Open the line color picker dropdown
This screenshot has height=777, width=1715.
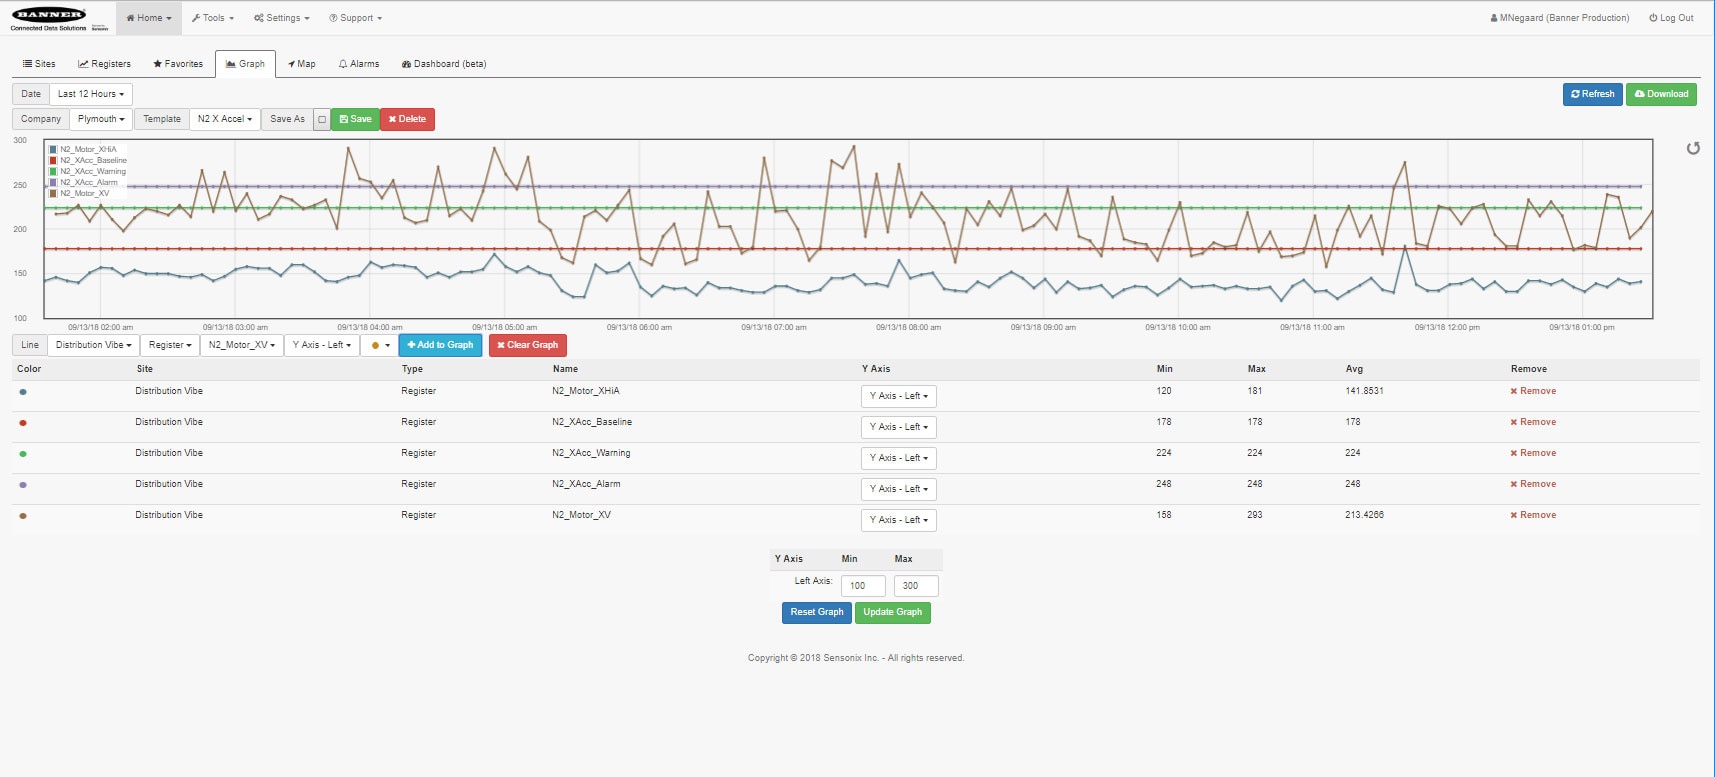379,345
